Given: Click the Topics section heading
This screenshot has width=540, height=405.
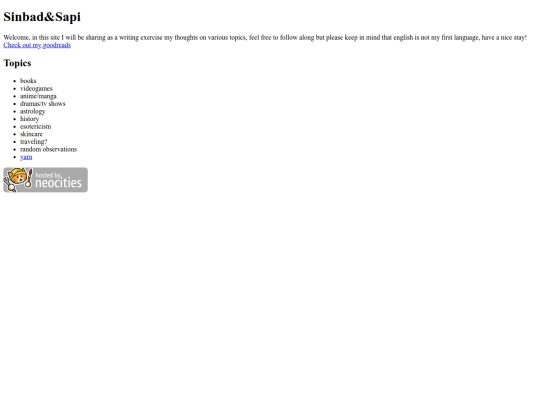Looking at the screenshot, I should click(x=17, y=63).
